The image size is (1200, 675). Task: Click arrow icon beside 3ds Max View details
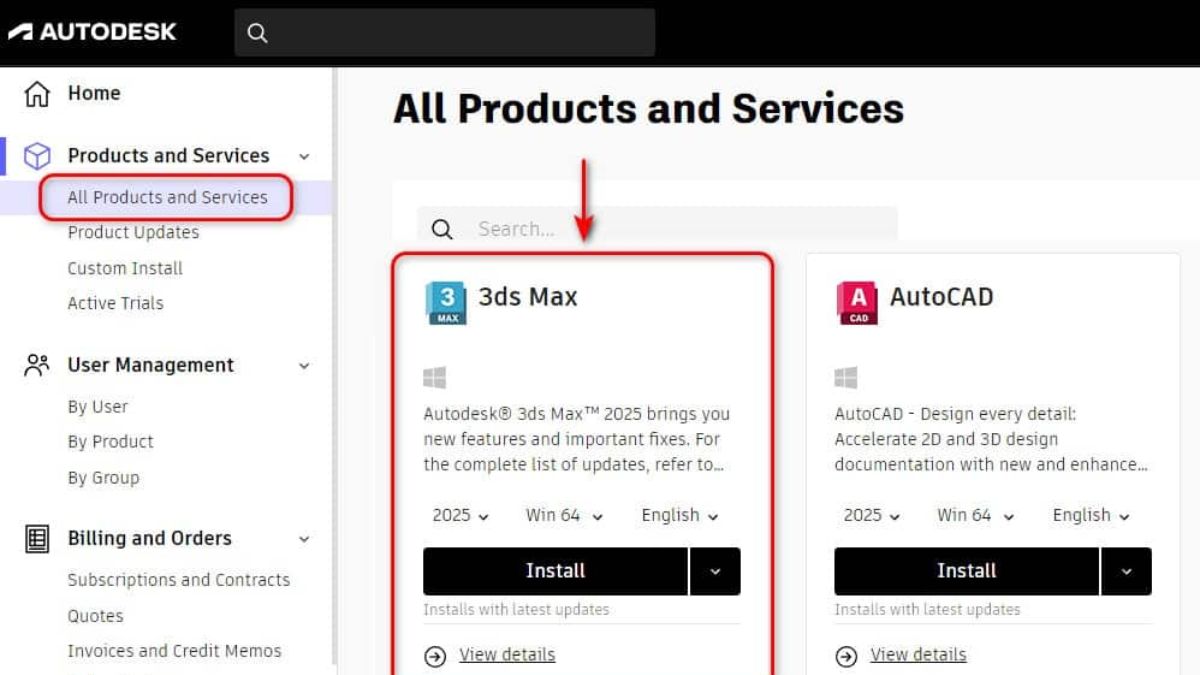click(x=435, y=656)
